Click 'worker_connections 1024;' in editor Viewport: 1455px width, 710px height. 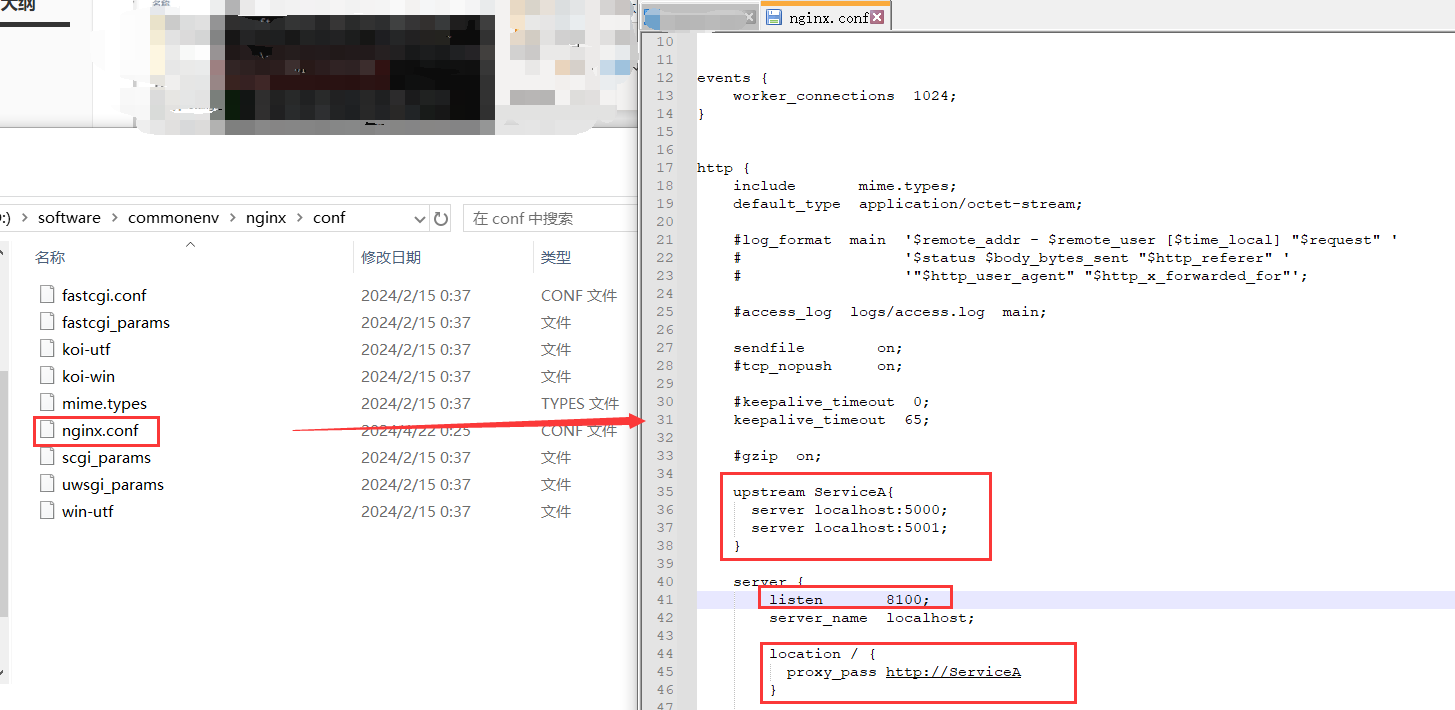845,96
